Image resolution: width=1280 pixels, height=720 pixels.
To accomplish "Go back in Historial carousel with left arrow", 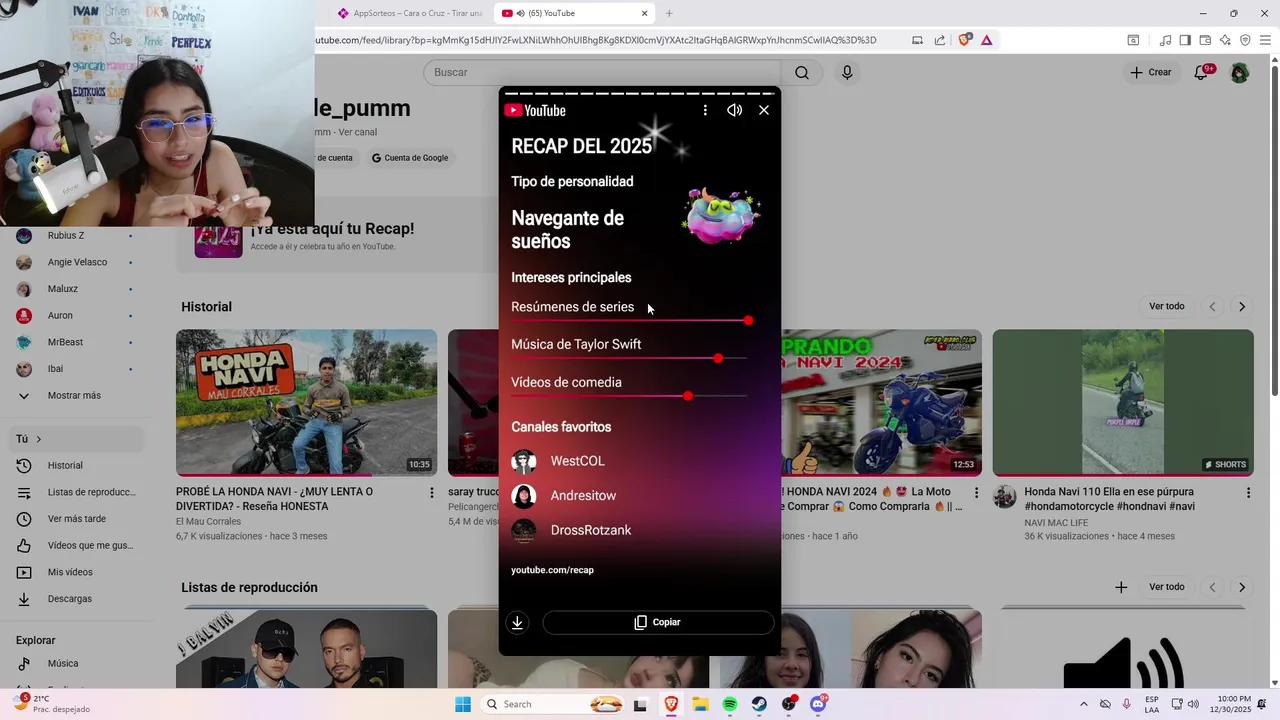I will [x=1212, y=306].
